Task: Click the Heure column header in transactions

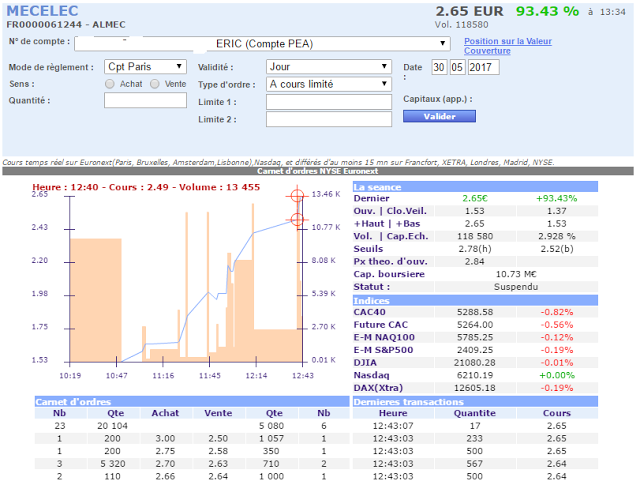Action: (393, 413)
